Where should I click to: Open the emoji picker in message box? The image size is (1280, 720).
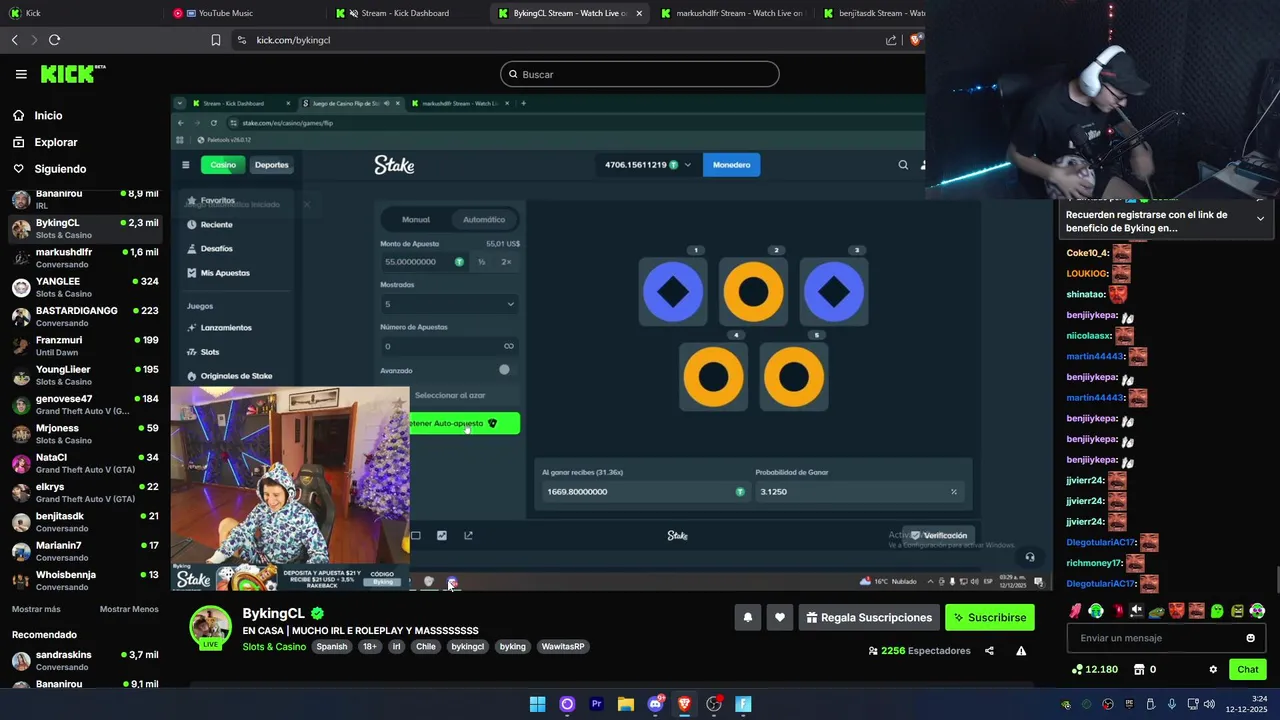pos(1250,638)
